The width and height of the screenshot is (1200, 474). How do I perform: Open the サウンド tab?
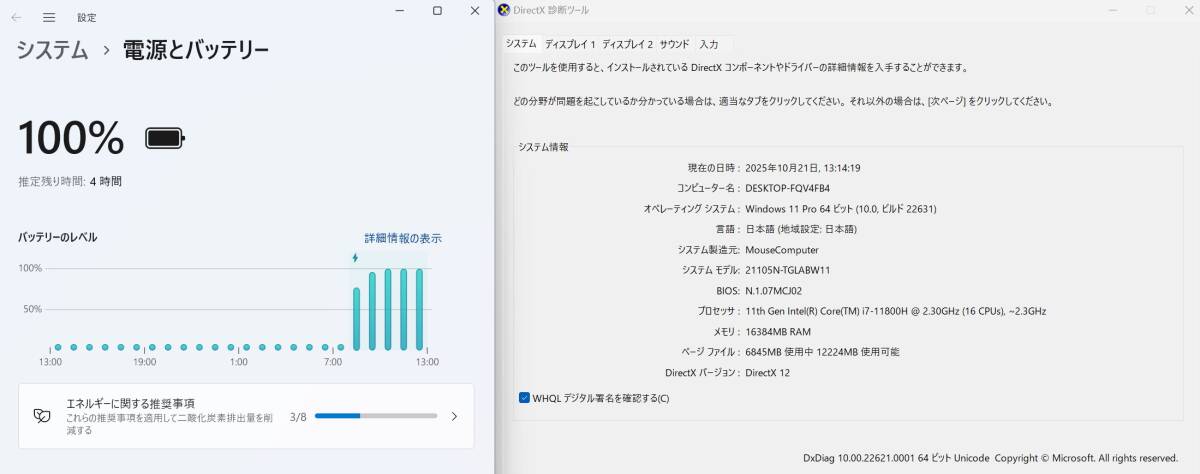[674, 44]
